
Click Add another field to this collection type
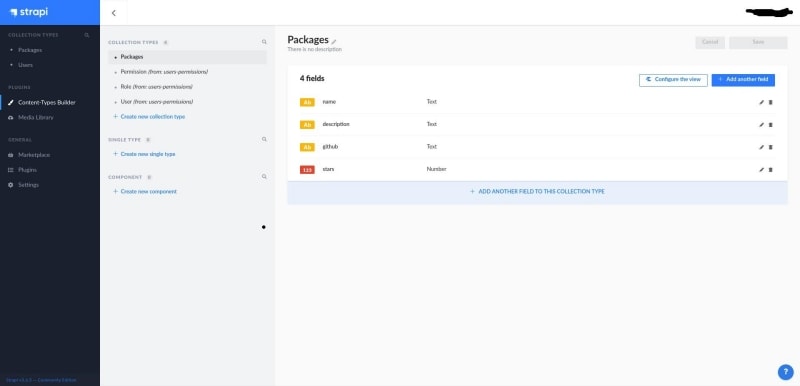(537, 192)
